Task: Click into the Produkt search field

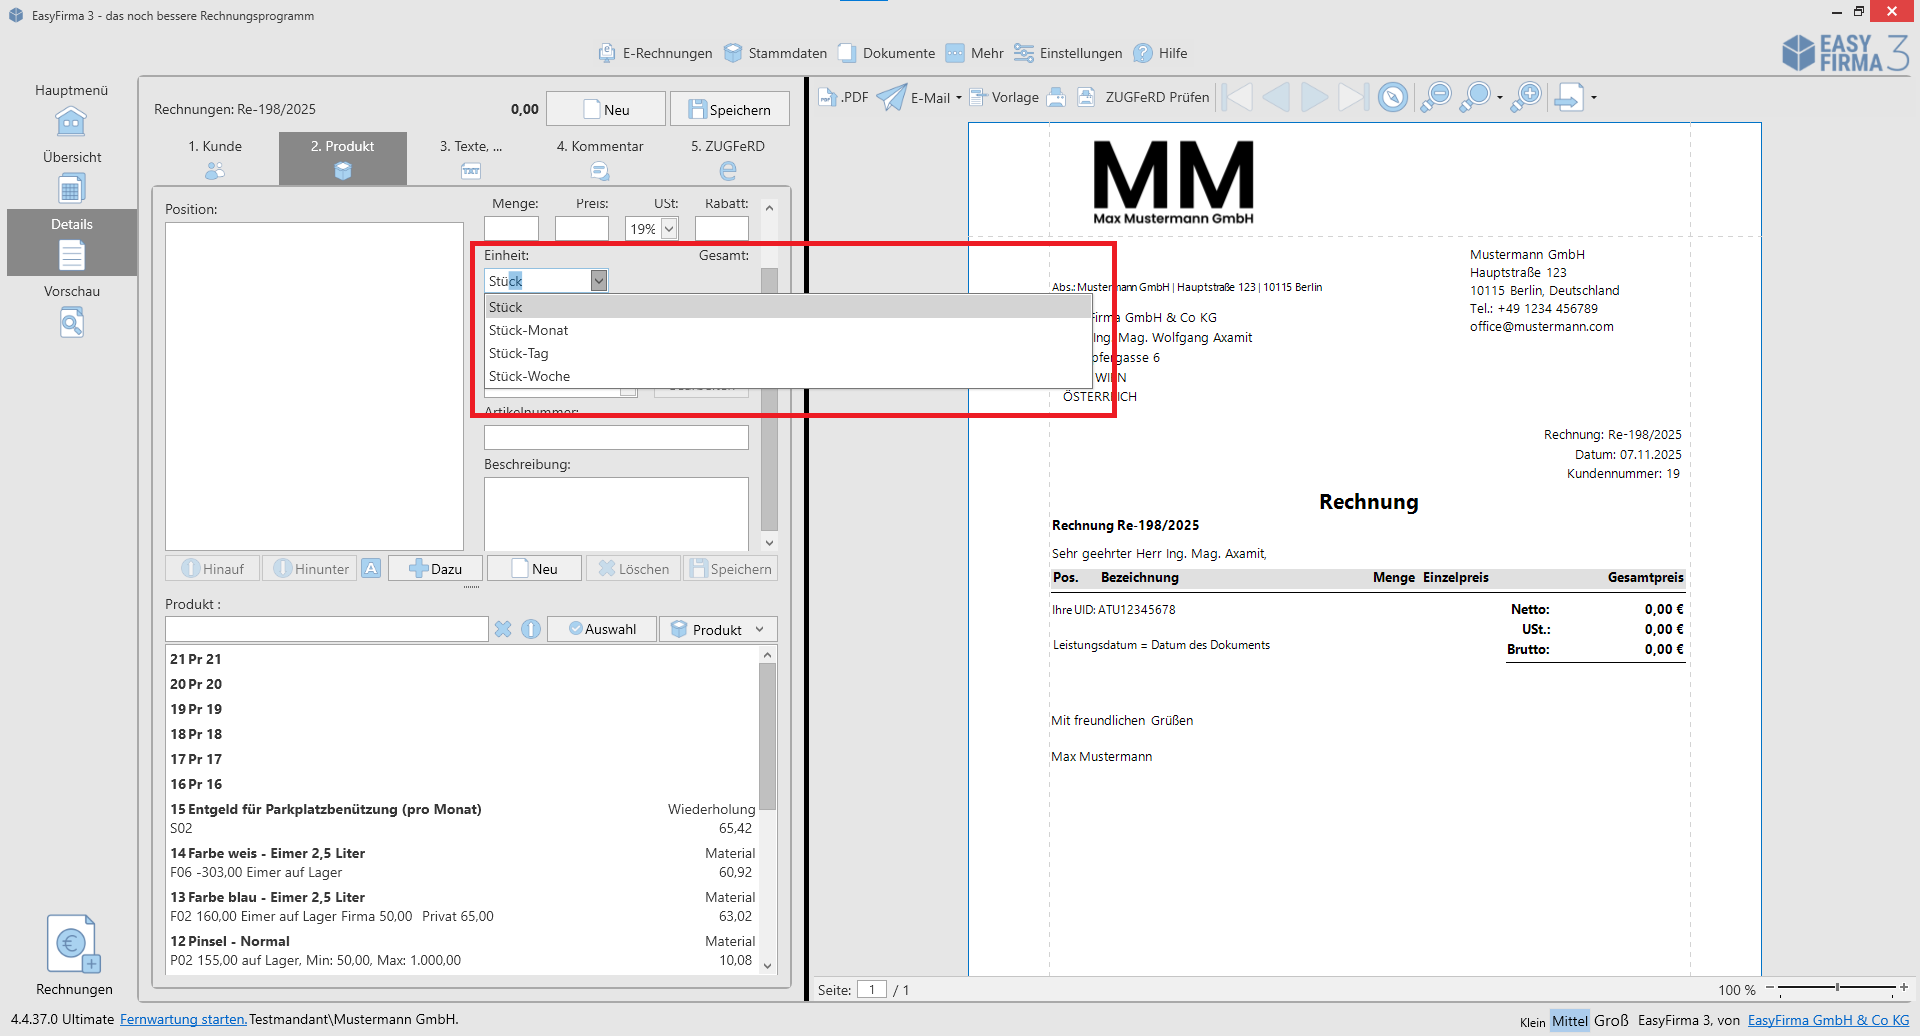Action: point(326,629)
